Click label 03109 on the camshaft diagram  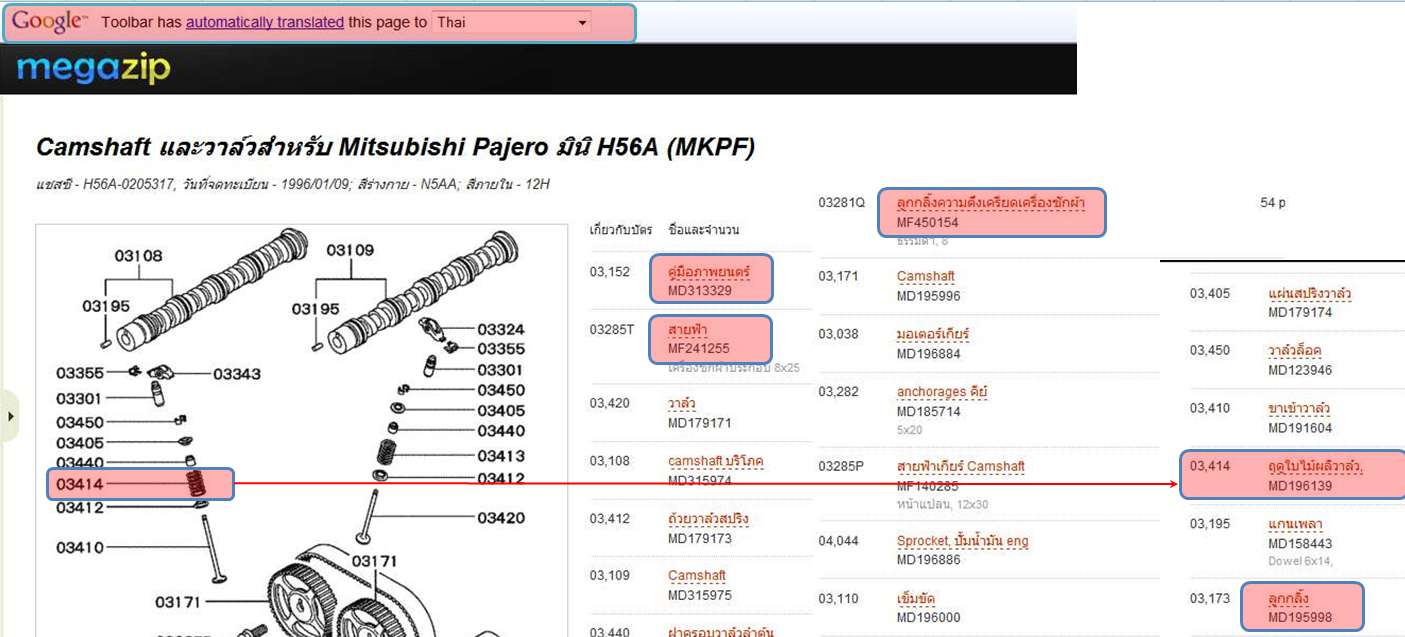point(350,250)
